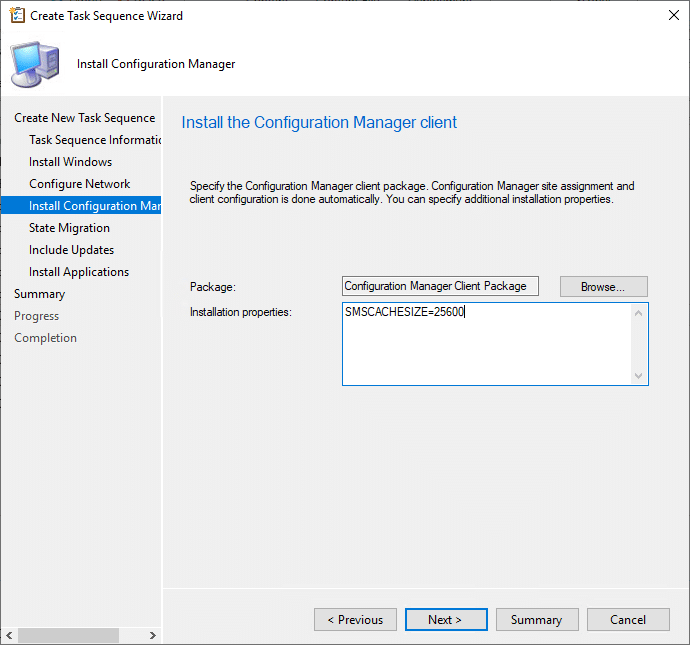Click the sidebar left scroll arrow
The image size is (690, 645).
(9, 635)
